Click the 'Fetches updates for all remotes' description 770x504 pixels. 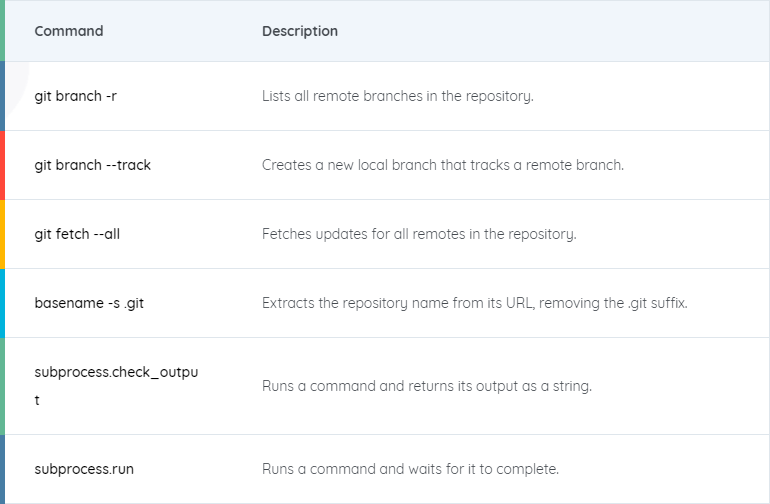419,234
